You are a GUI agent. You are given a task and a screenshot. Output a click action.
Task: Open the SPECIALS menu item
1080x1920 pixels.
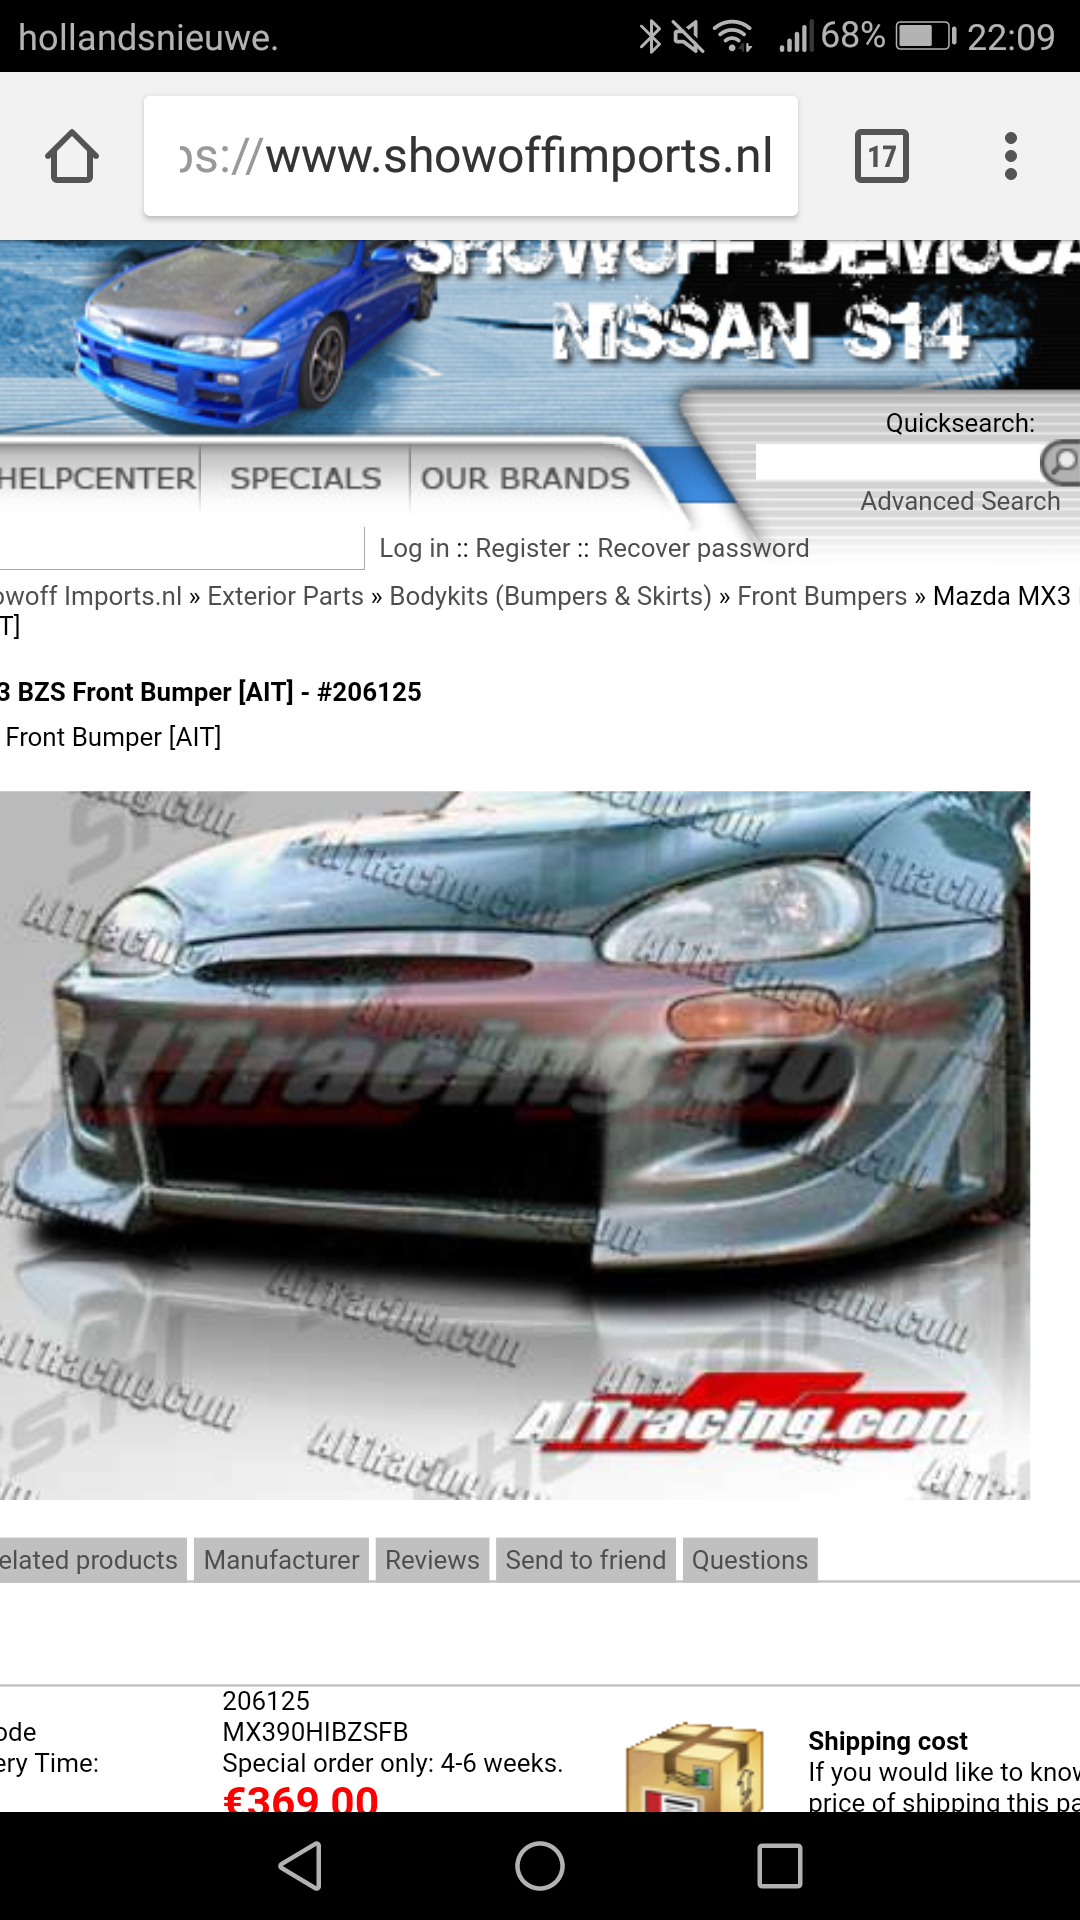click(x=306, y=478)
